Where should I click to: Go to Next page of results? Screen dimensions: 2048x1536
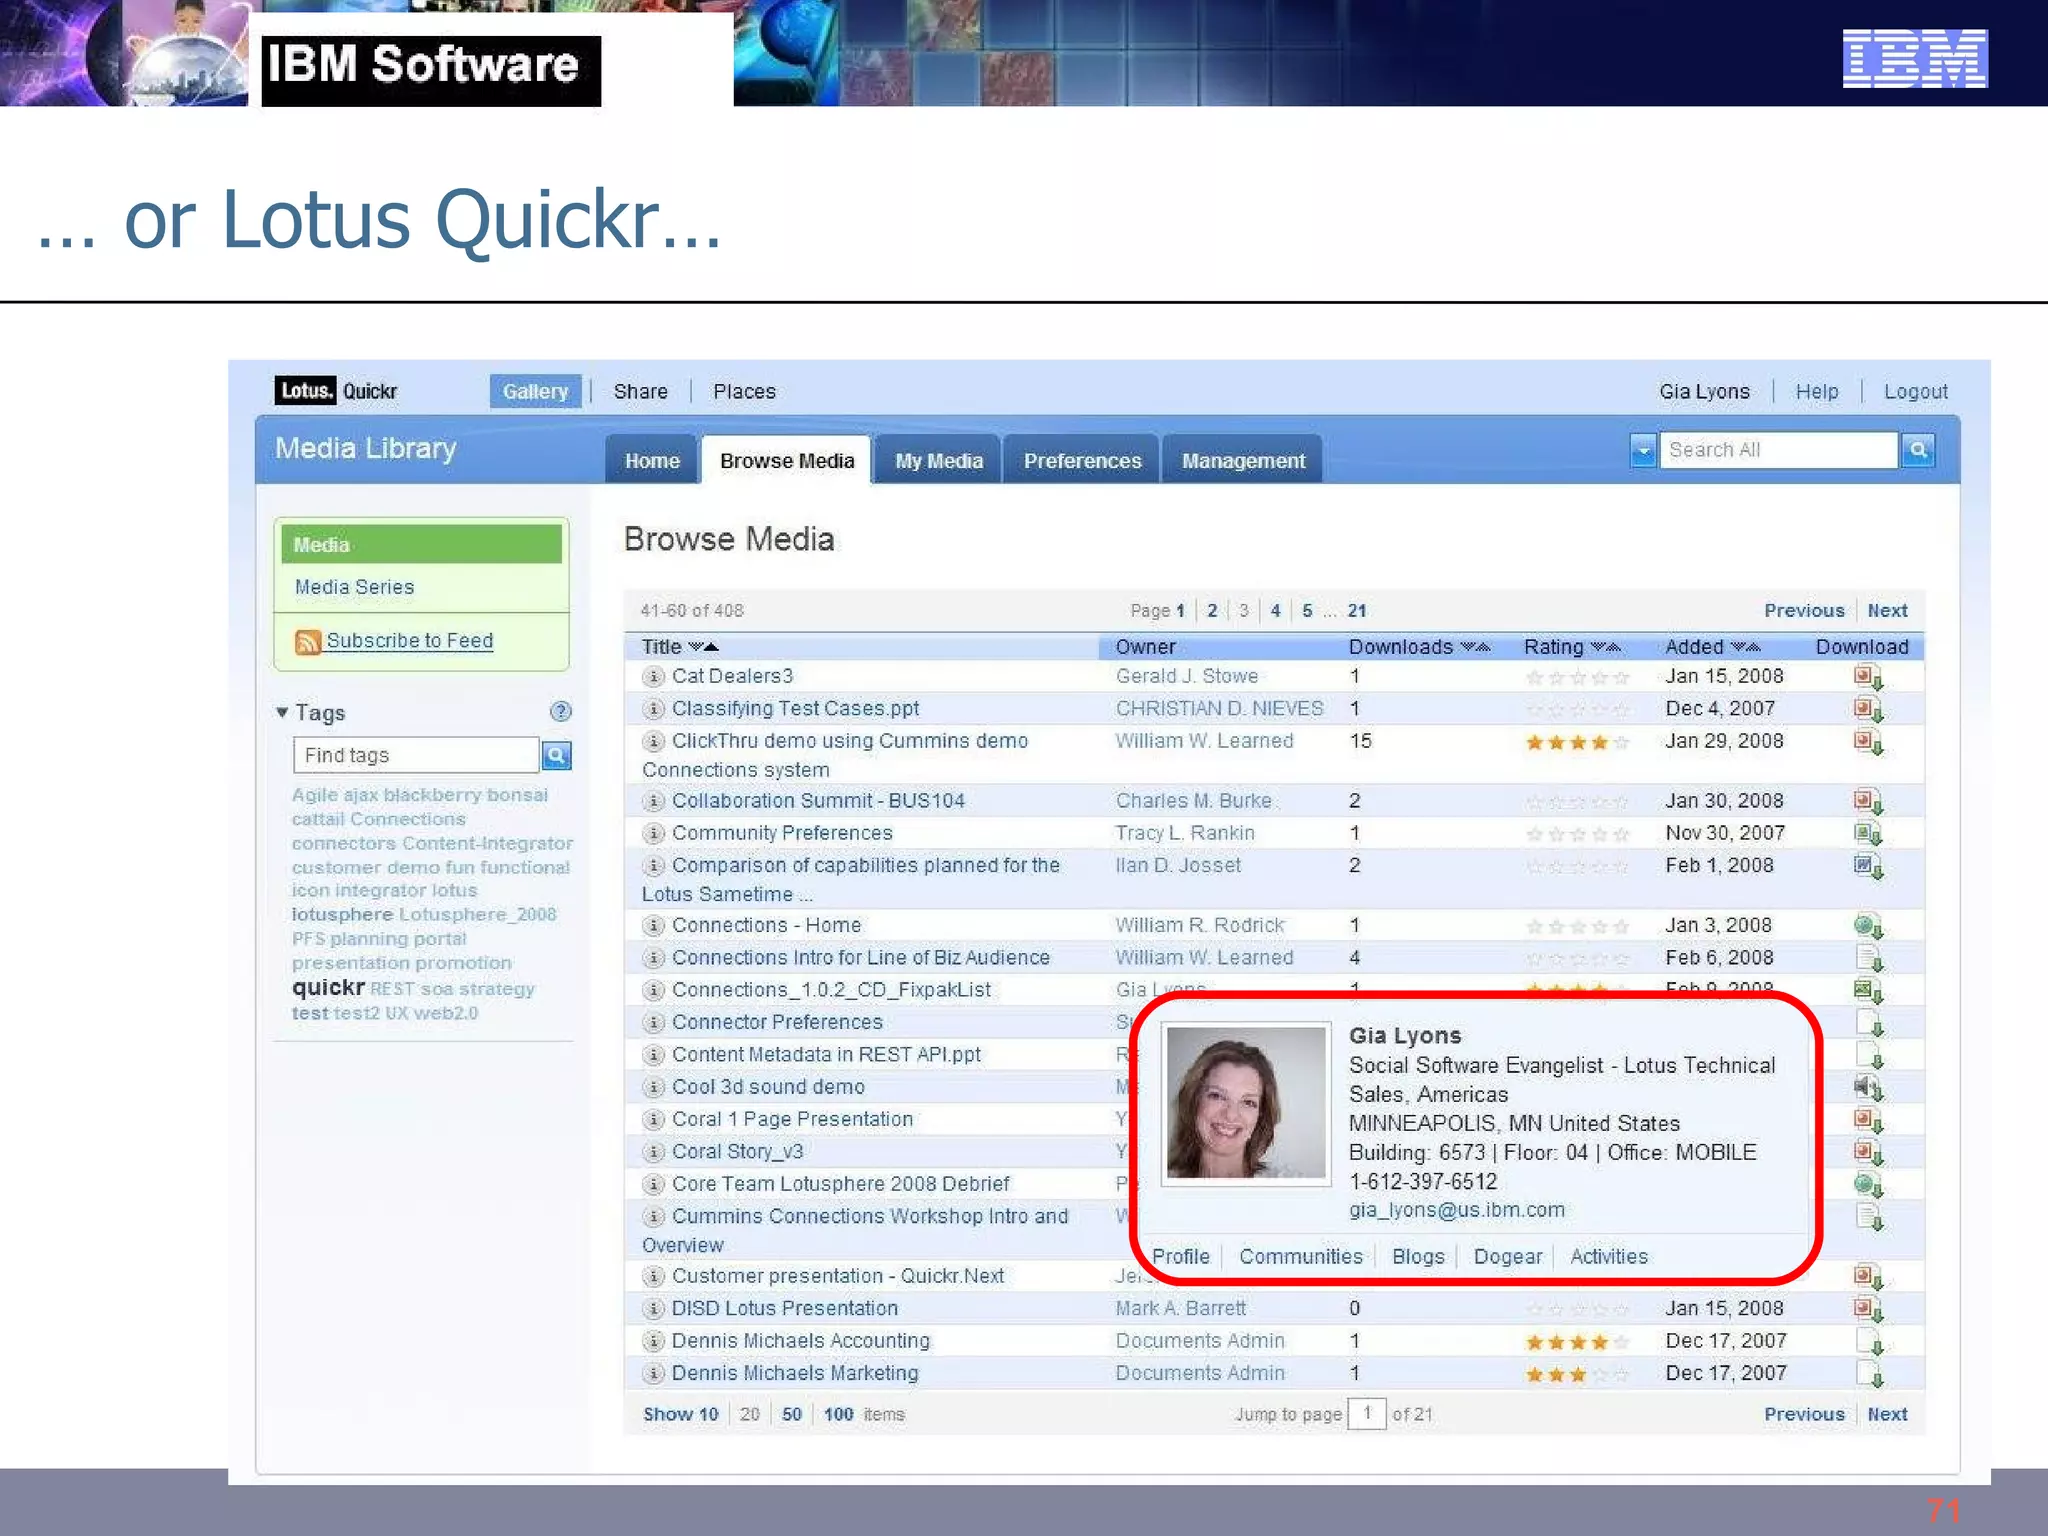[x=1886, y=610]
